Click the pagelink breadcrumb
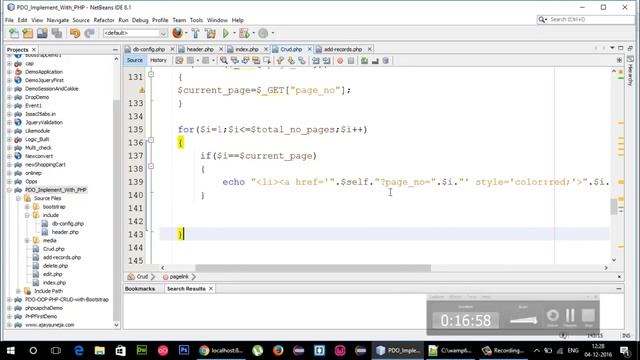Screen dimensions: 640x360 (x=179, y=277)
